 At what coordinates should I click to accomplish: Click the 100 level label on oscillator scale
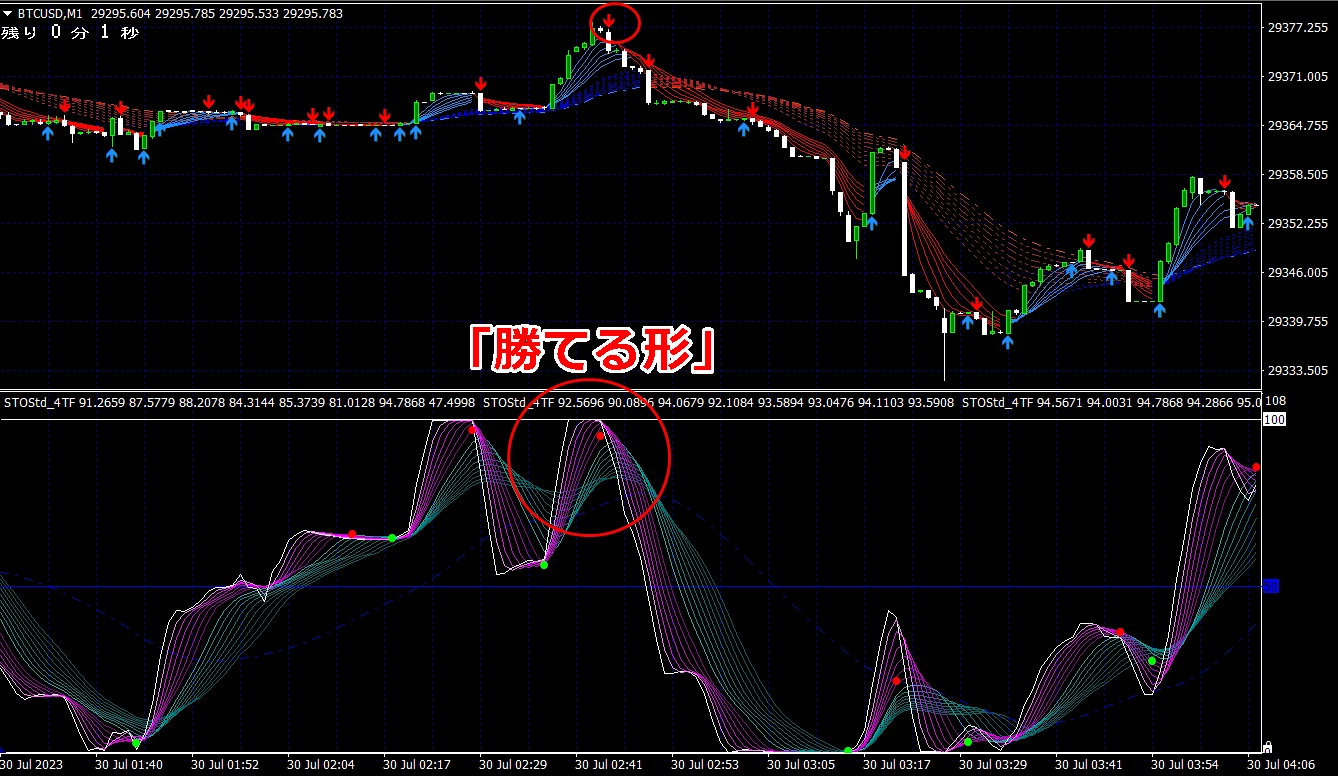pos(1274,420)
